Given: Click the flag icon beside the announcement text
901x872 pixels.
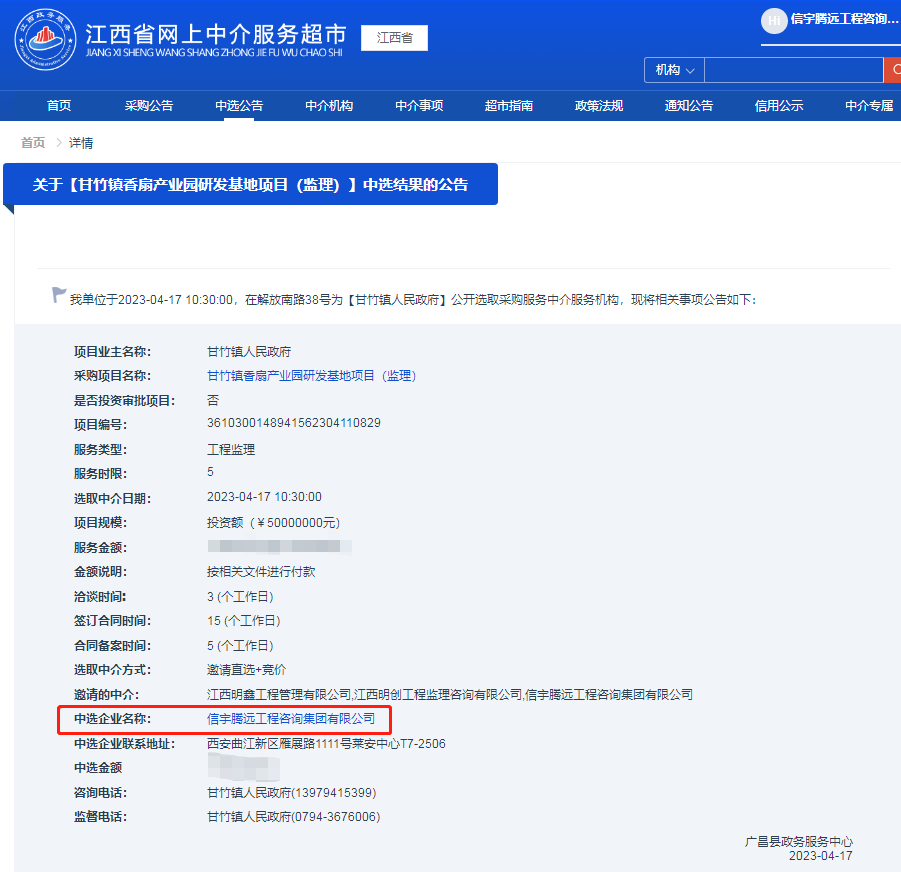Looking at the screenshot, I should (x=59, y=292).
